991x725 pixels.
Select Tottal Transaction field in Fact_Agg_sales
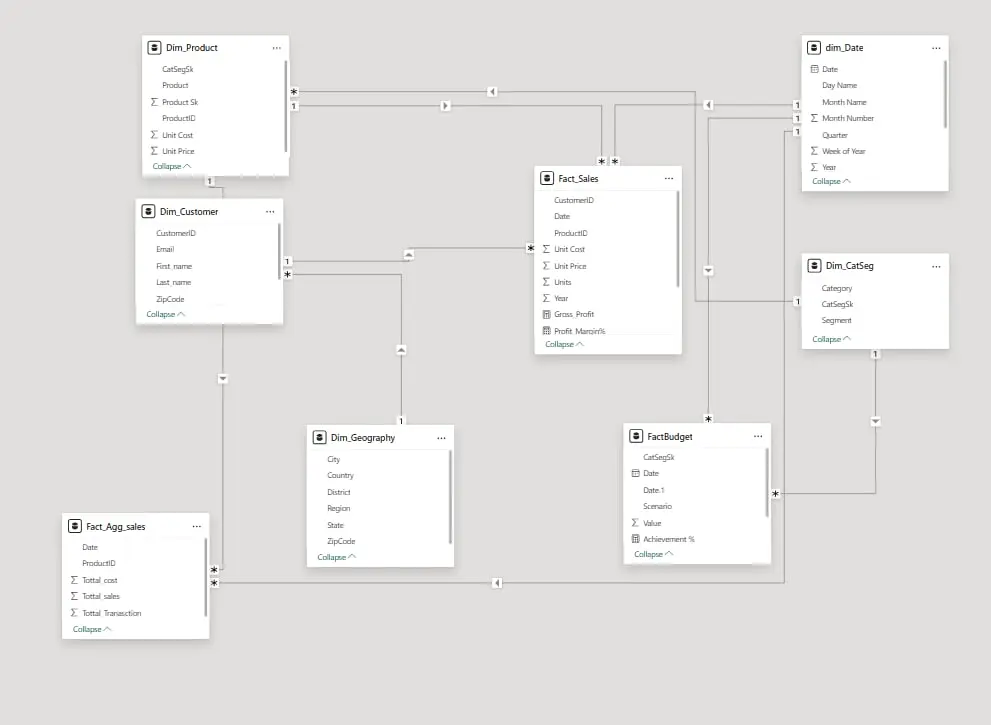112,613
